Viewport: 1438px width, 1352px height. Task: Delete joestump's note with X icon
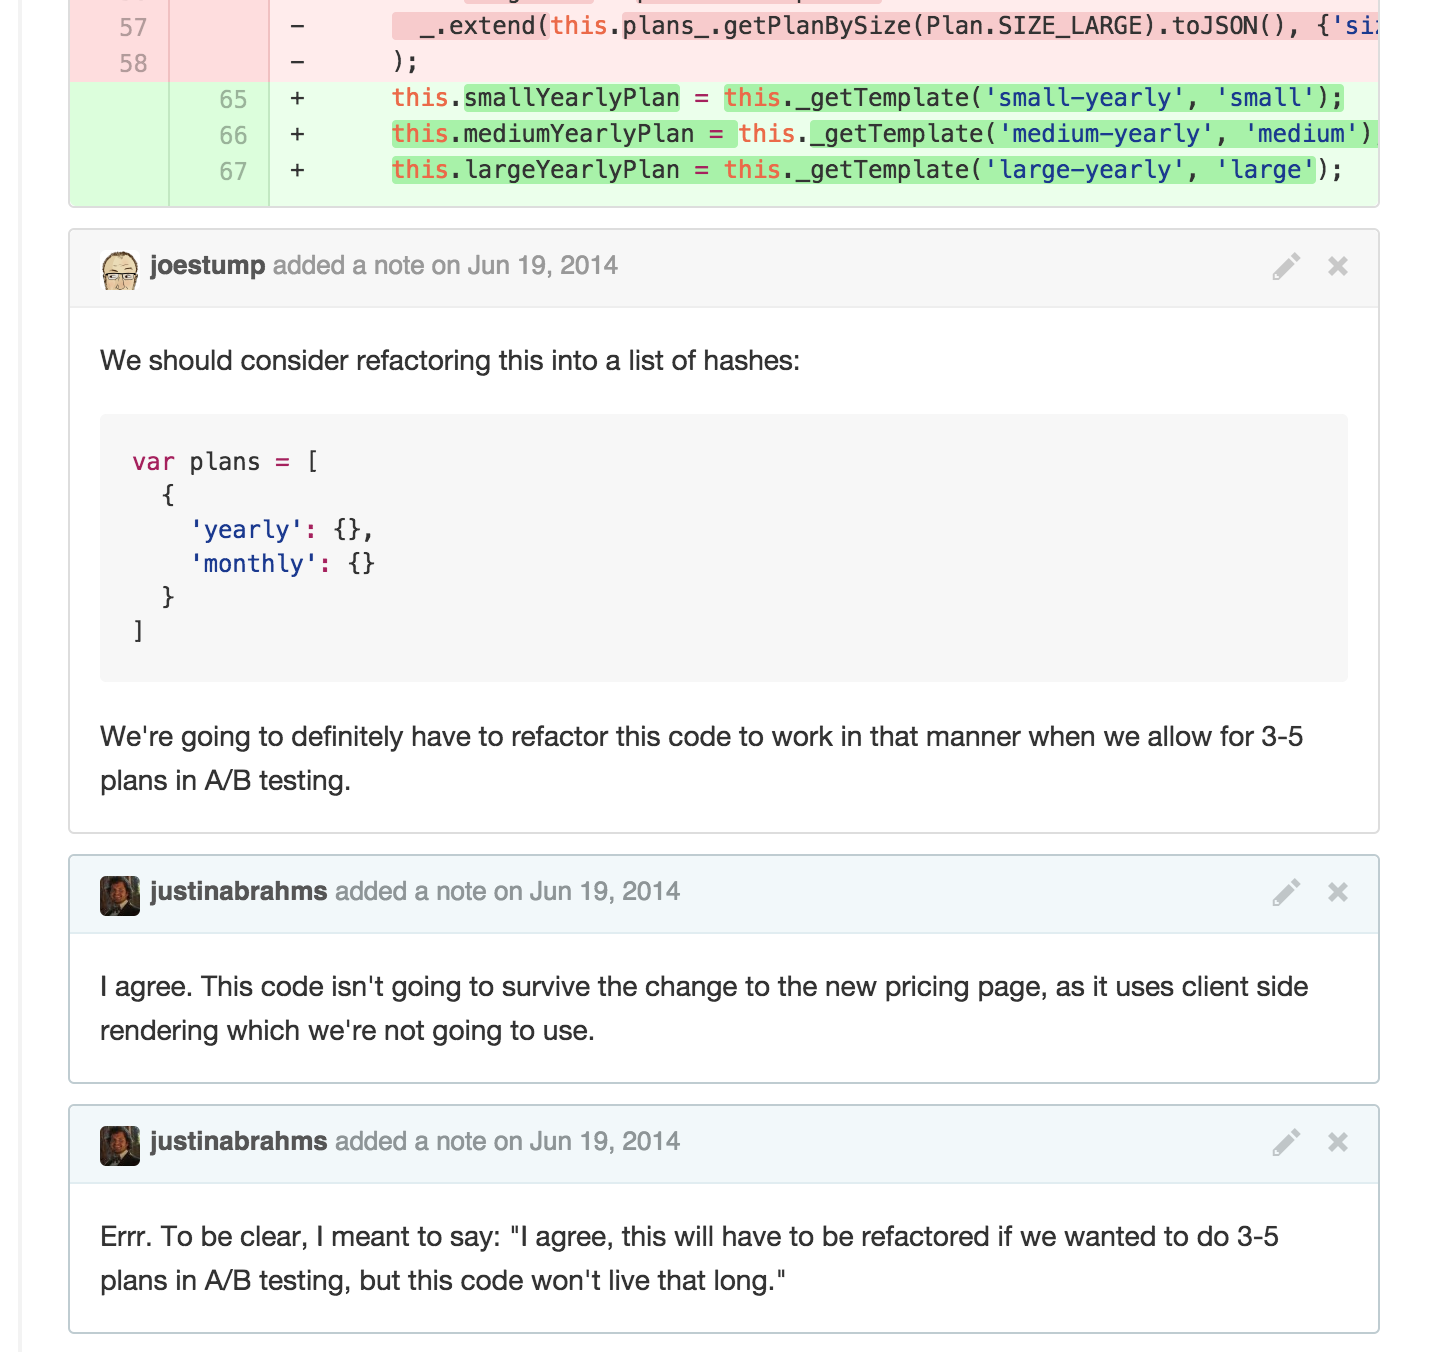point(1338,266)
